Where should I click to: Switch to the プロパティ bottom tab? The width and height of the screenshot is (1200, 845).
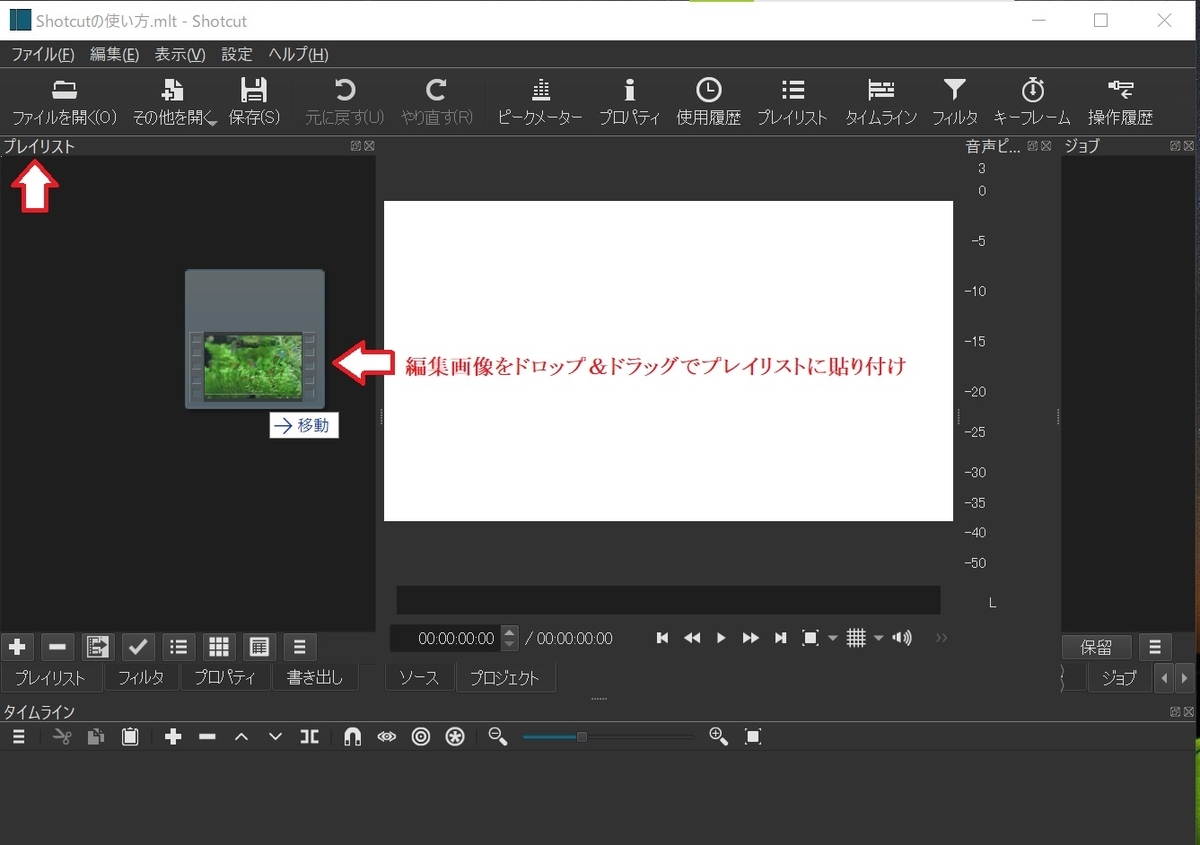225,677
